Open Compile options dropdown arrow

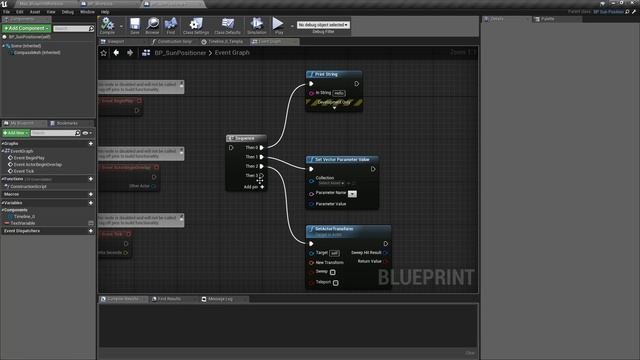pos(121,26)
